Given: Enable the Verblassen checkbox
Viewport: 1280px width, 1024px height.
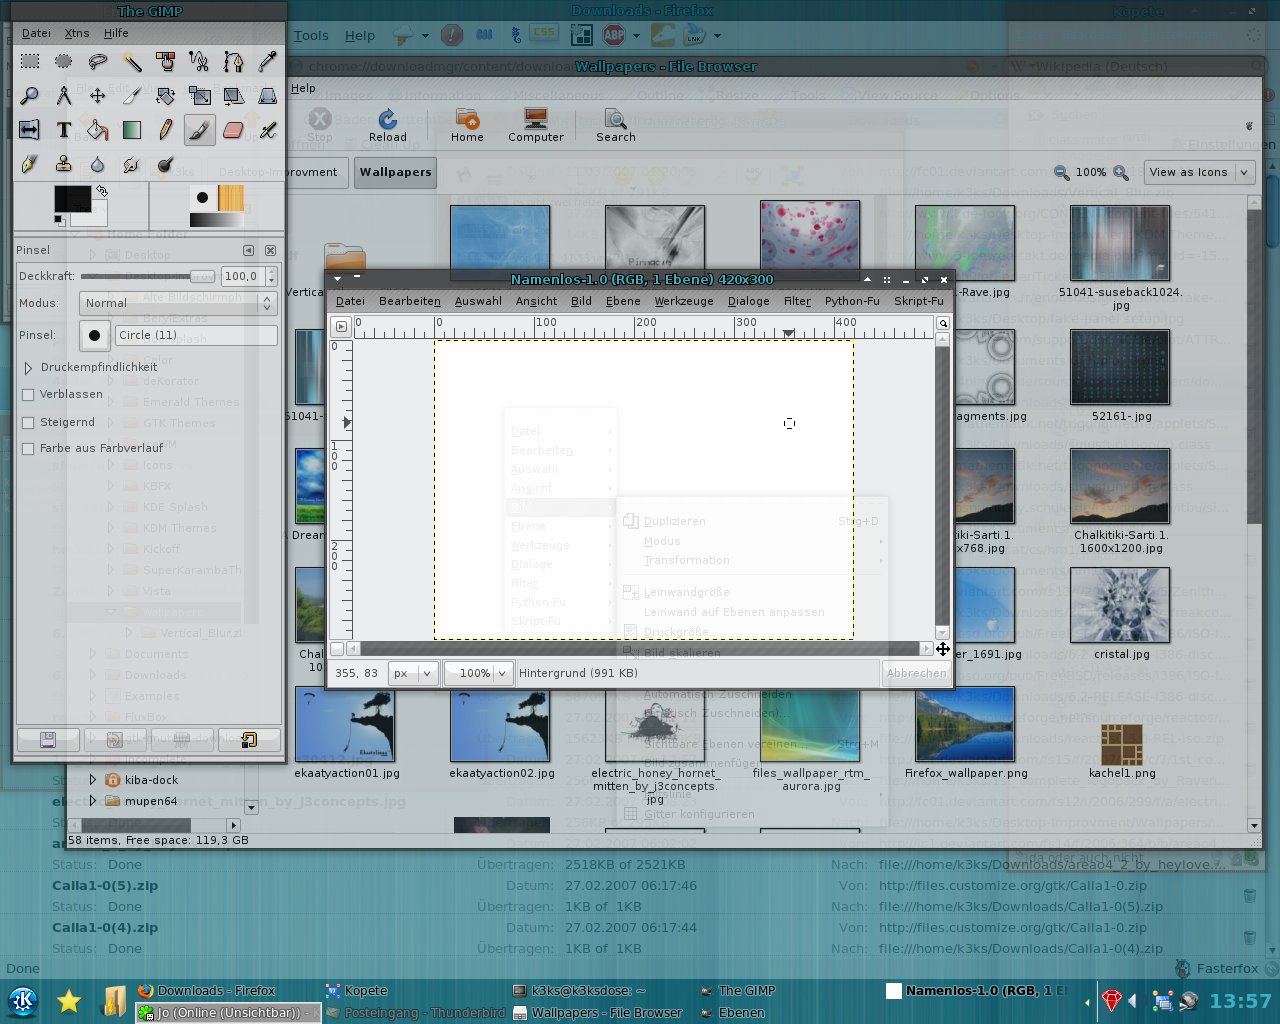Looking at the screenshot, I should coord(28,395).
